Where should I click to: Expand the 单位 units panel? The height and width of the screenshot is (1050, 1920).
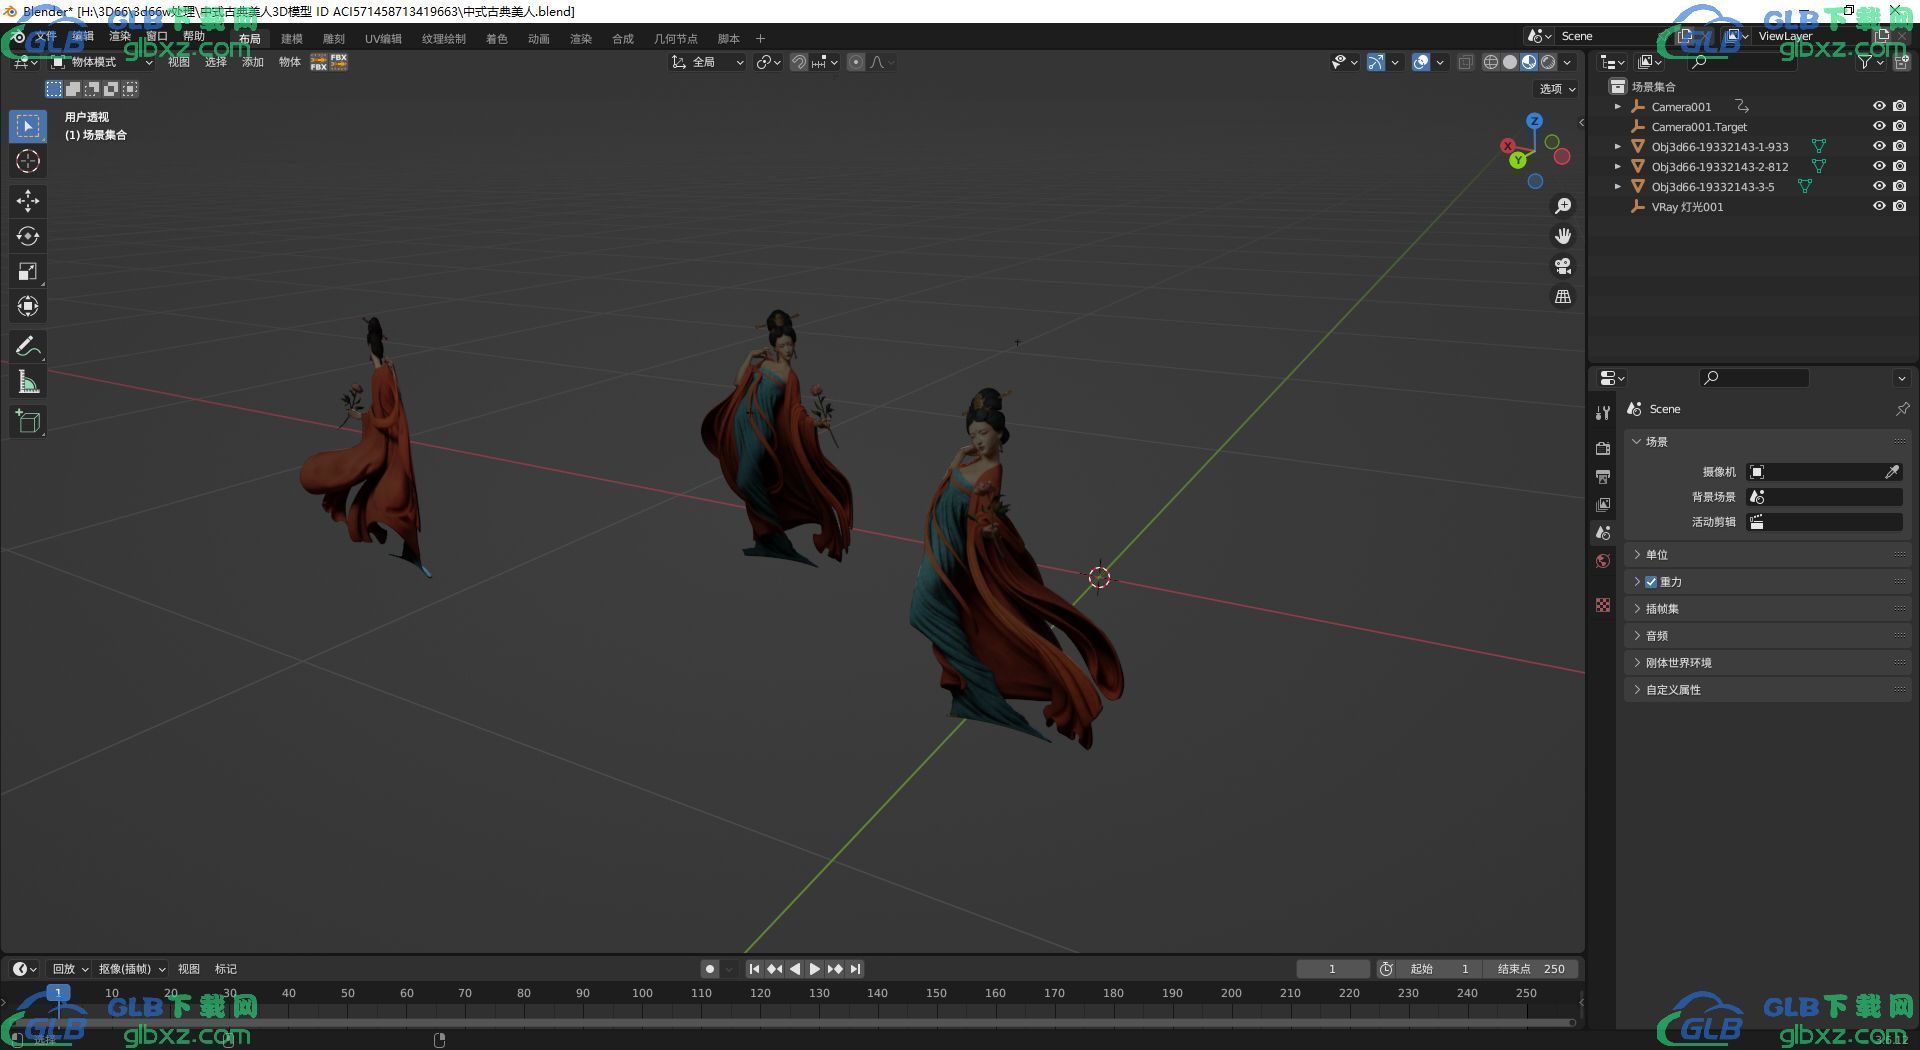pos(1768,555)
